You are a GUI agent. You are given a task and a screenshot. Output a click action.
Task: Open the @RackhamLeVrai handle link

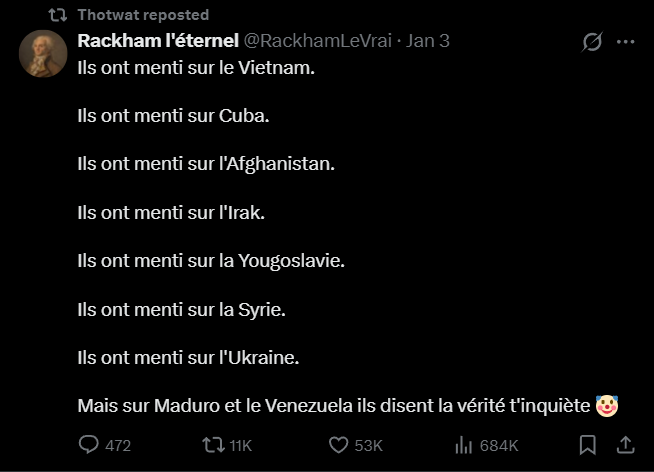[317, 41]
